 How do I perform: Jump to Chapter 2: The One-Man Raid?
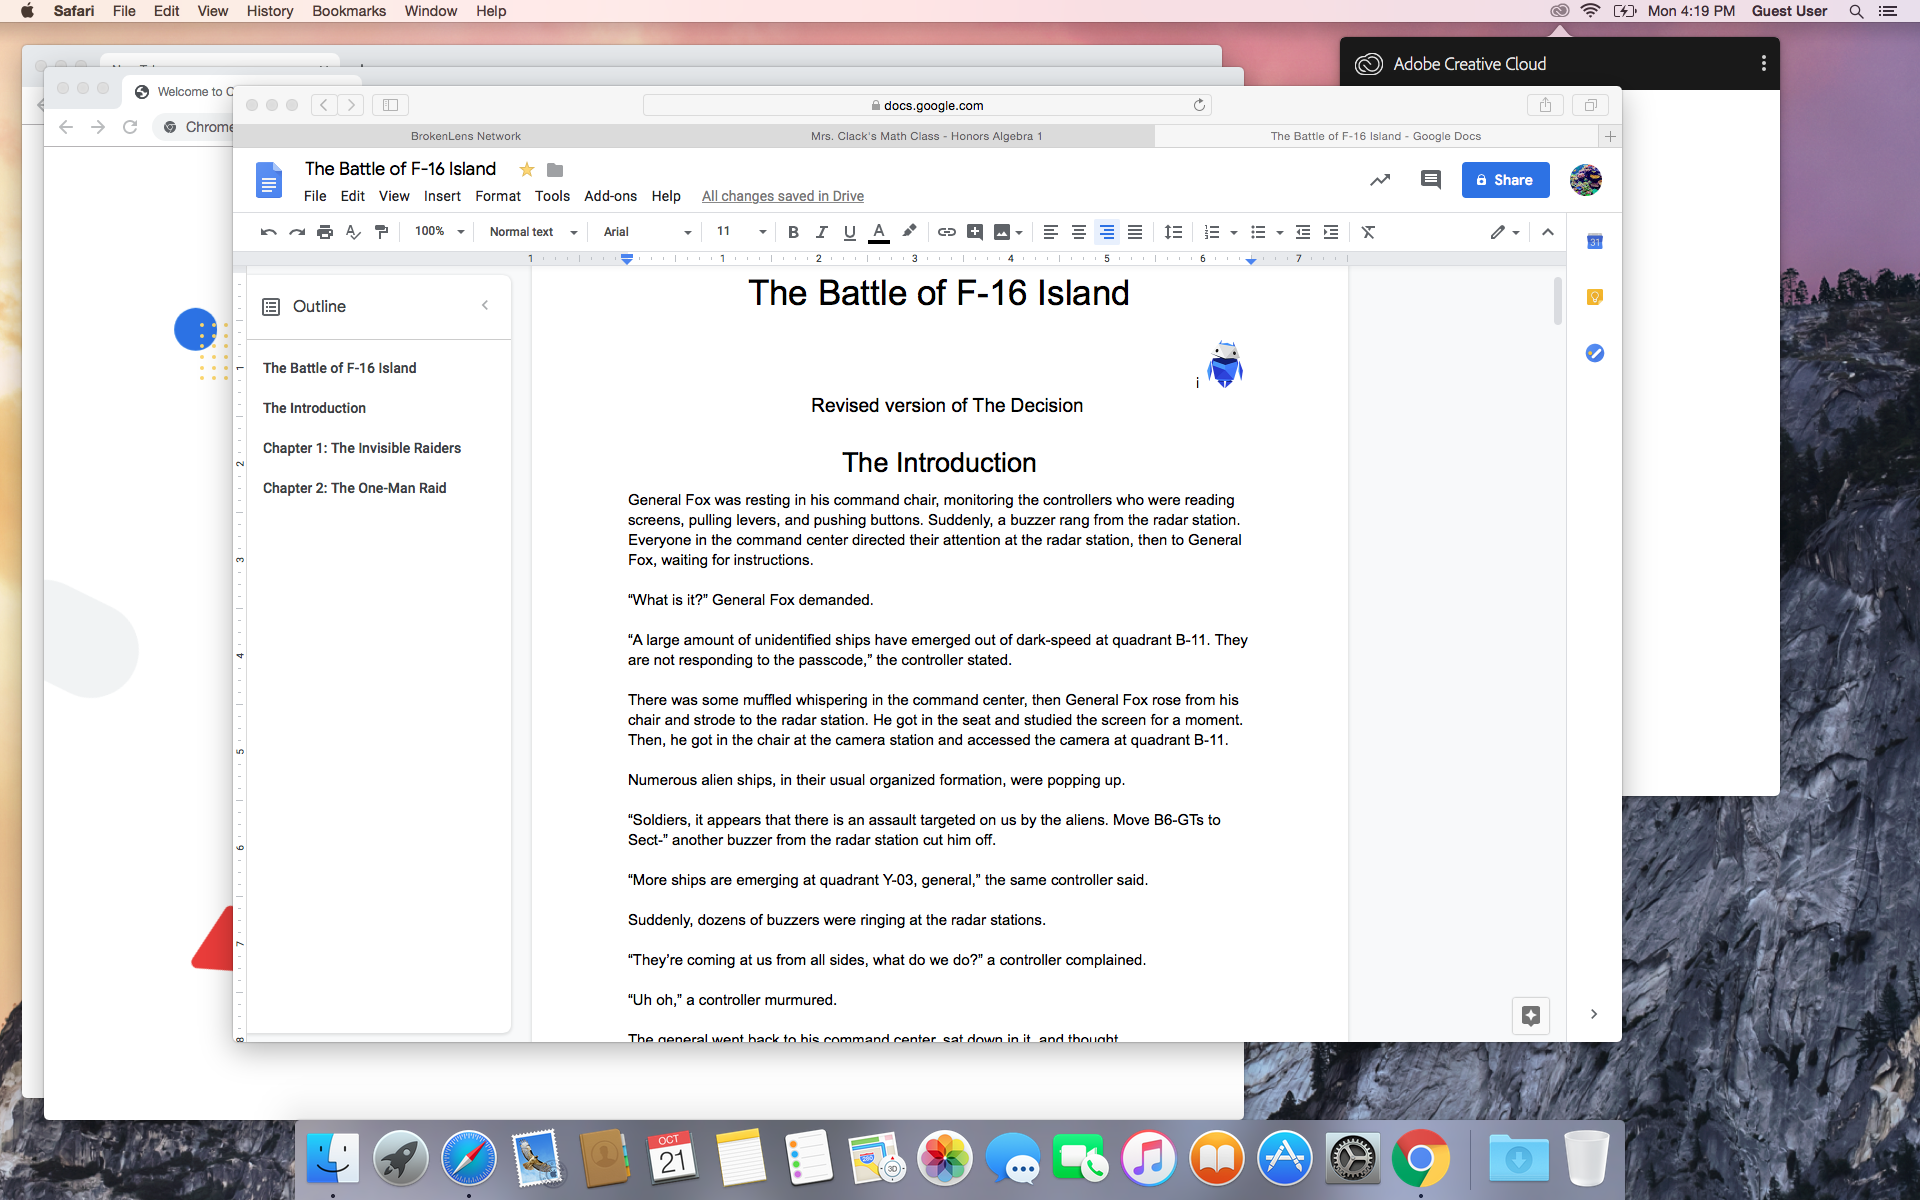(354, 488)
